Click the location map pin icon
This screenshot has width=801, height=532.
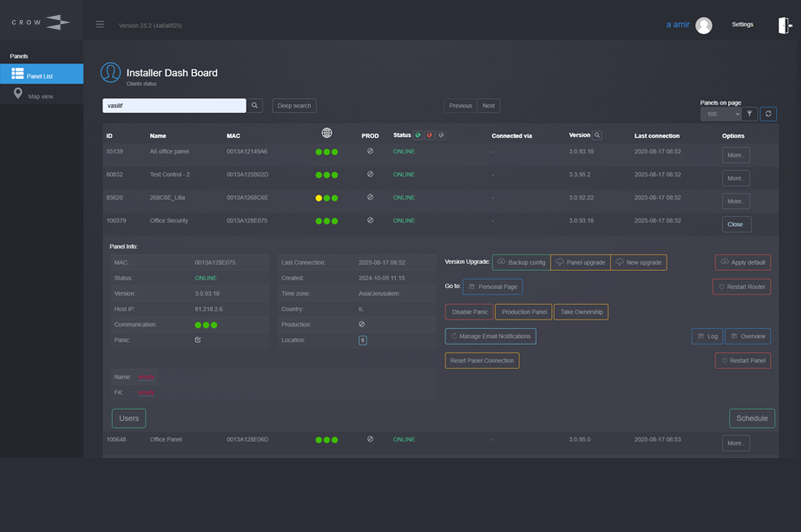pyautogui.click(x=363, y=340)
